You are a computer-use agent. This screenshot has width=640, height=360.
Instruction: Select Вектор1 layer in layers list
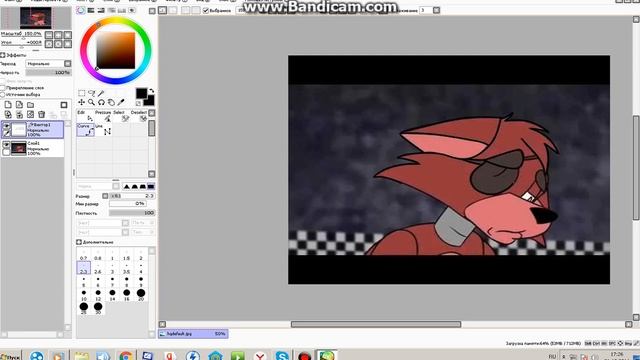[33, 129]
